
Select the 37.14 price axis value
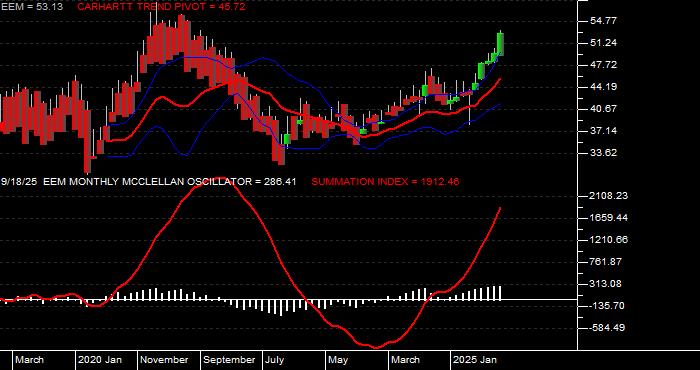603,131
